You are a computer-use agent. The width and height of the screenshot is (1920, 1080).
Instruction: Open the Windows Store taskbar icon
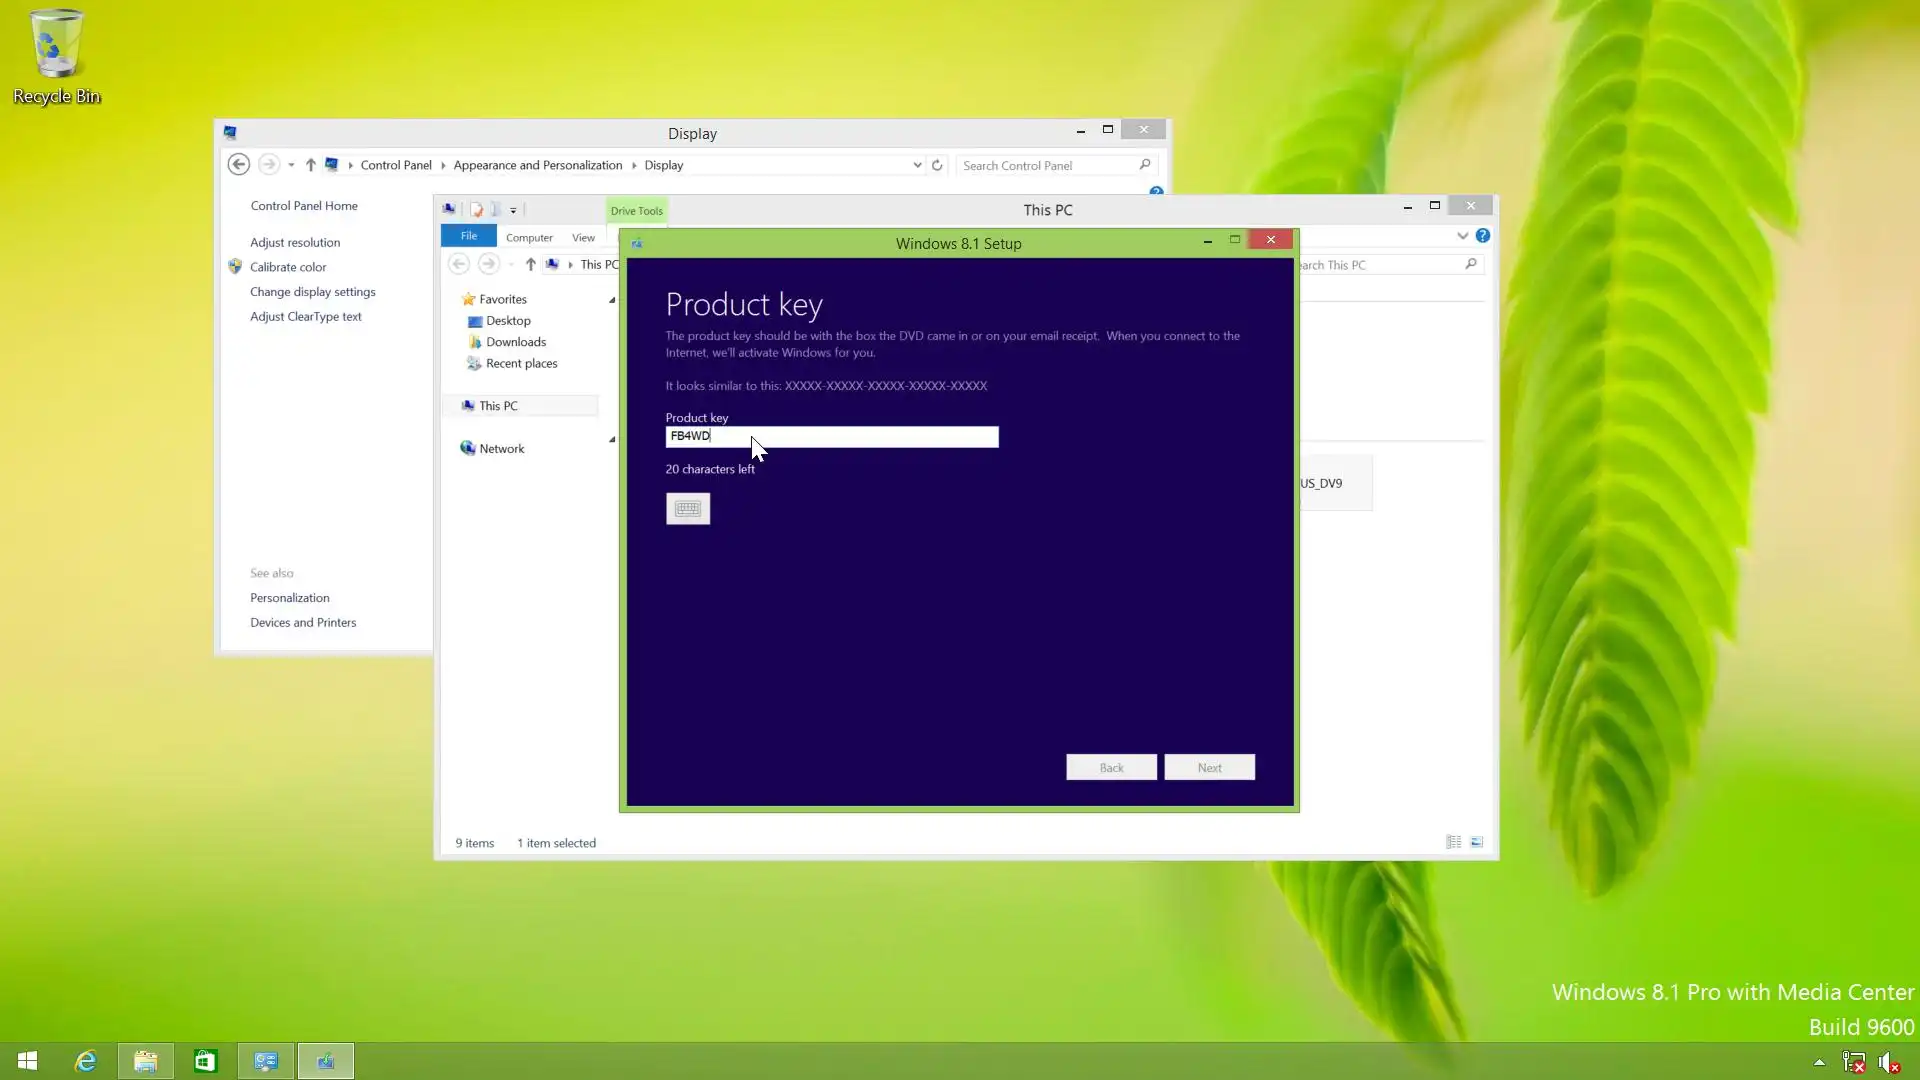205,1061
